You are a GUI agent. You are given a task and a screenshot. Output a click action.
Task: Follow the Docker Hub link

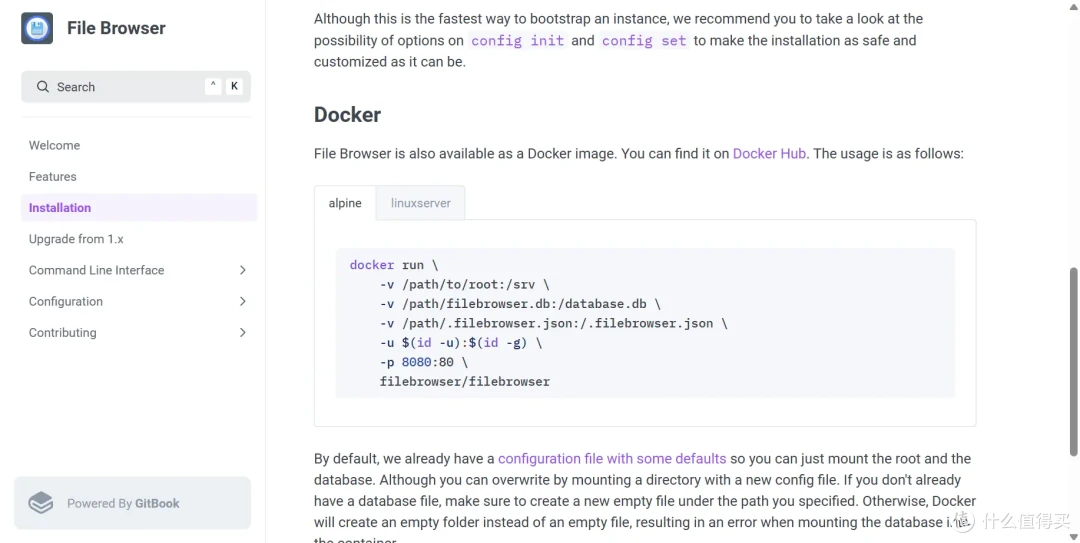(x=769, y=154)
